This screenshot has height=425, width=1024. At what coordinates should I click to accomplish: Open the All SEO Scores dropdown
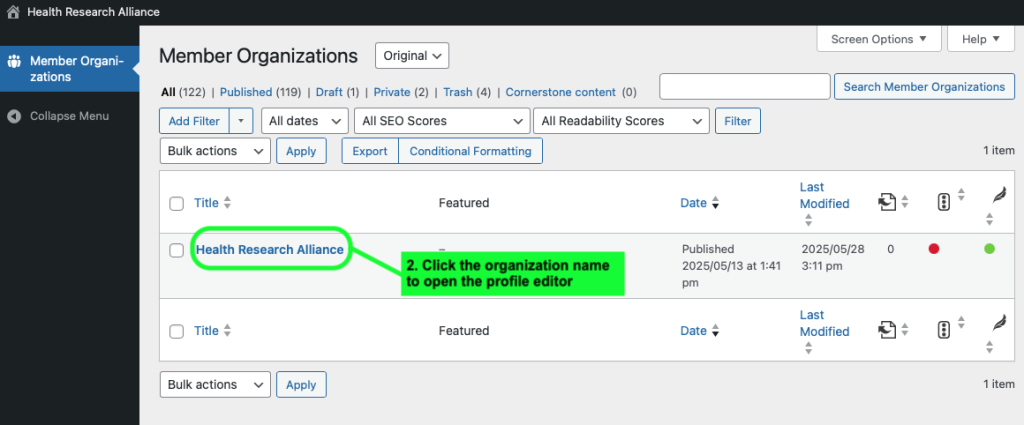[442, 121]
